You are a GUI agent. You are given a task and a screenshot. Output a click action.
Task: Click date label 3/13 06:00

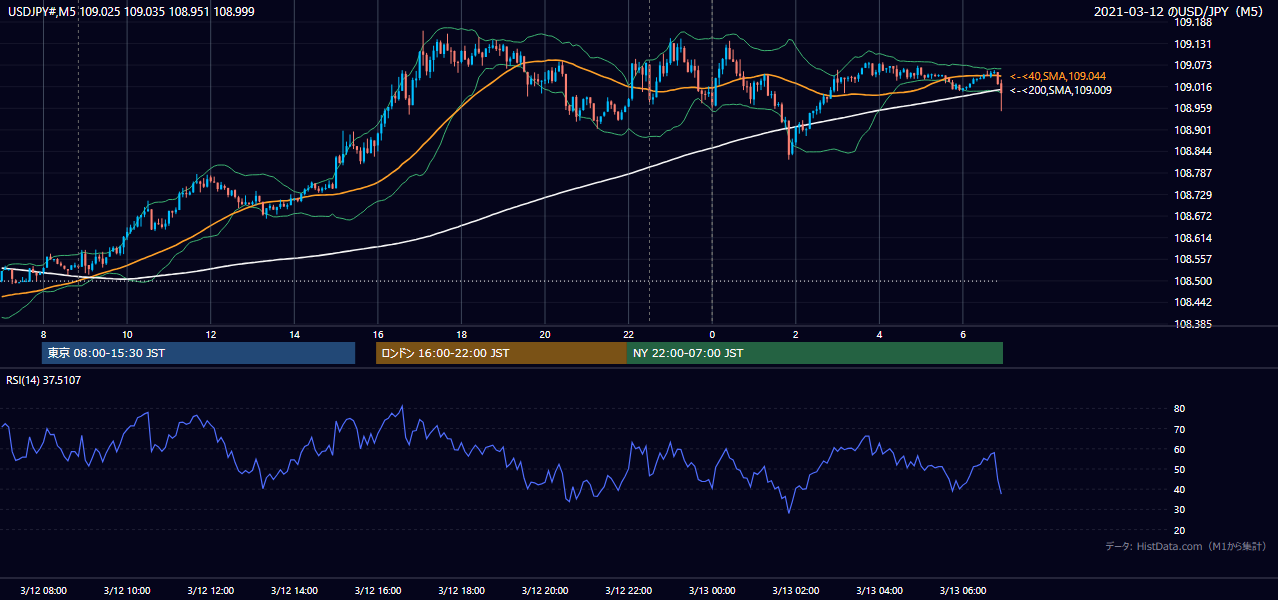963,591
